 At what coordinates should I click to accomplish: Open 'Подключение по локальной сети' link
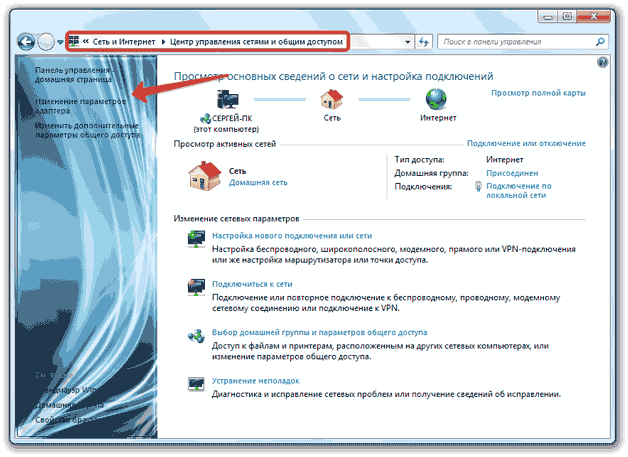519,191
